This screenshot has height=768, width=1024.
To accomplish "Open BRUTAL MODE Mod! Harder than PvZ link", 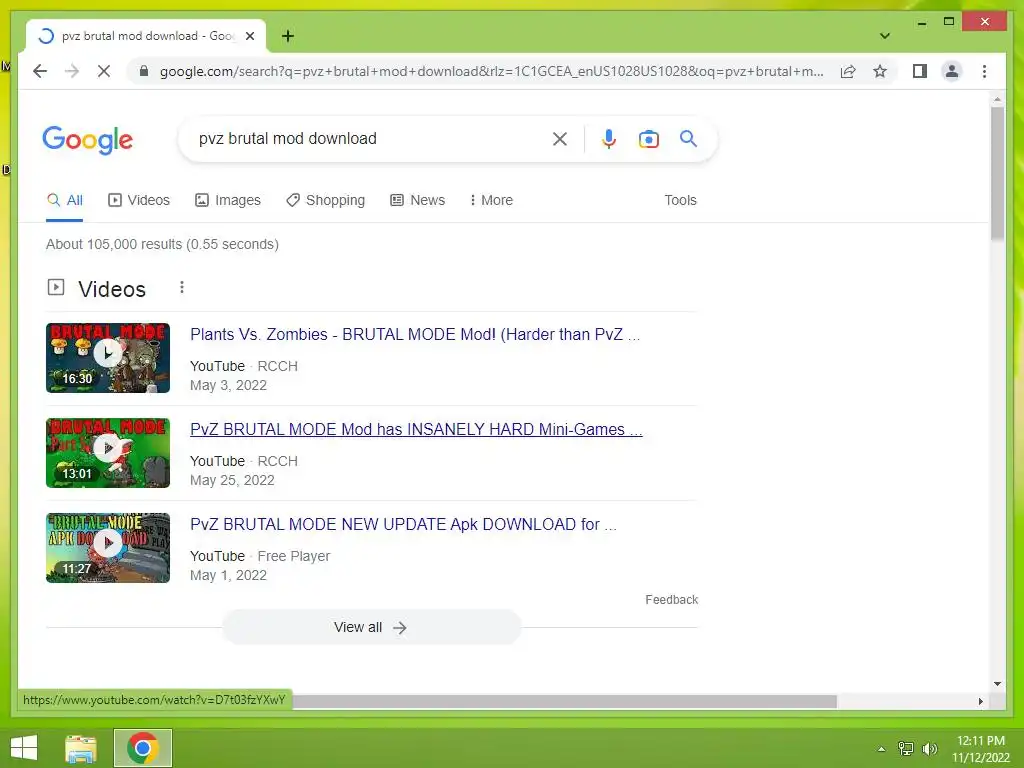I will tap(415, 334).
